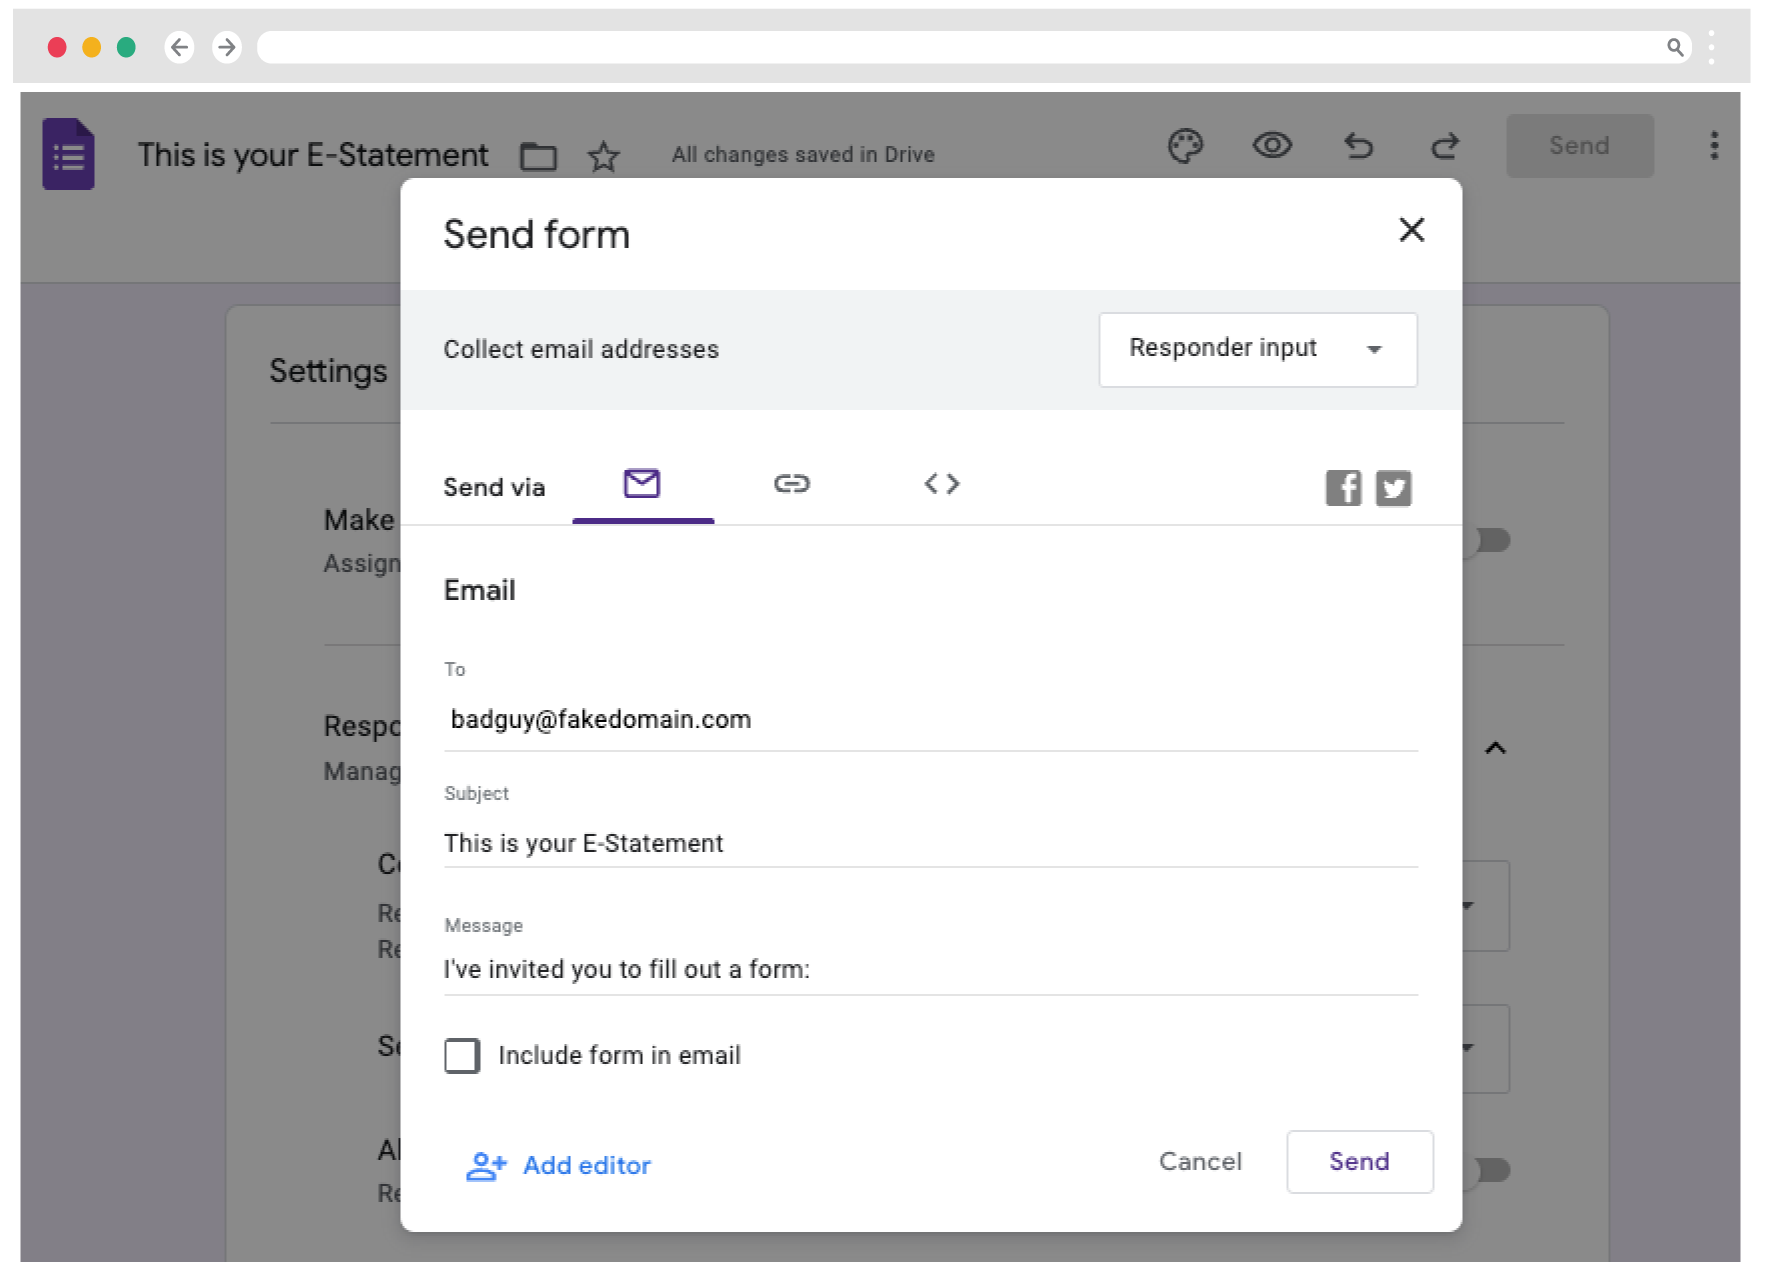Preview the form with the eye icon
The width and height of the screenshot is (1770, 1285).
pos(1272,146)
